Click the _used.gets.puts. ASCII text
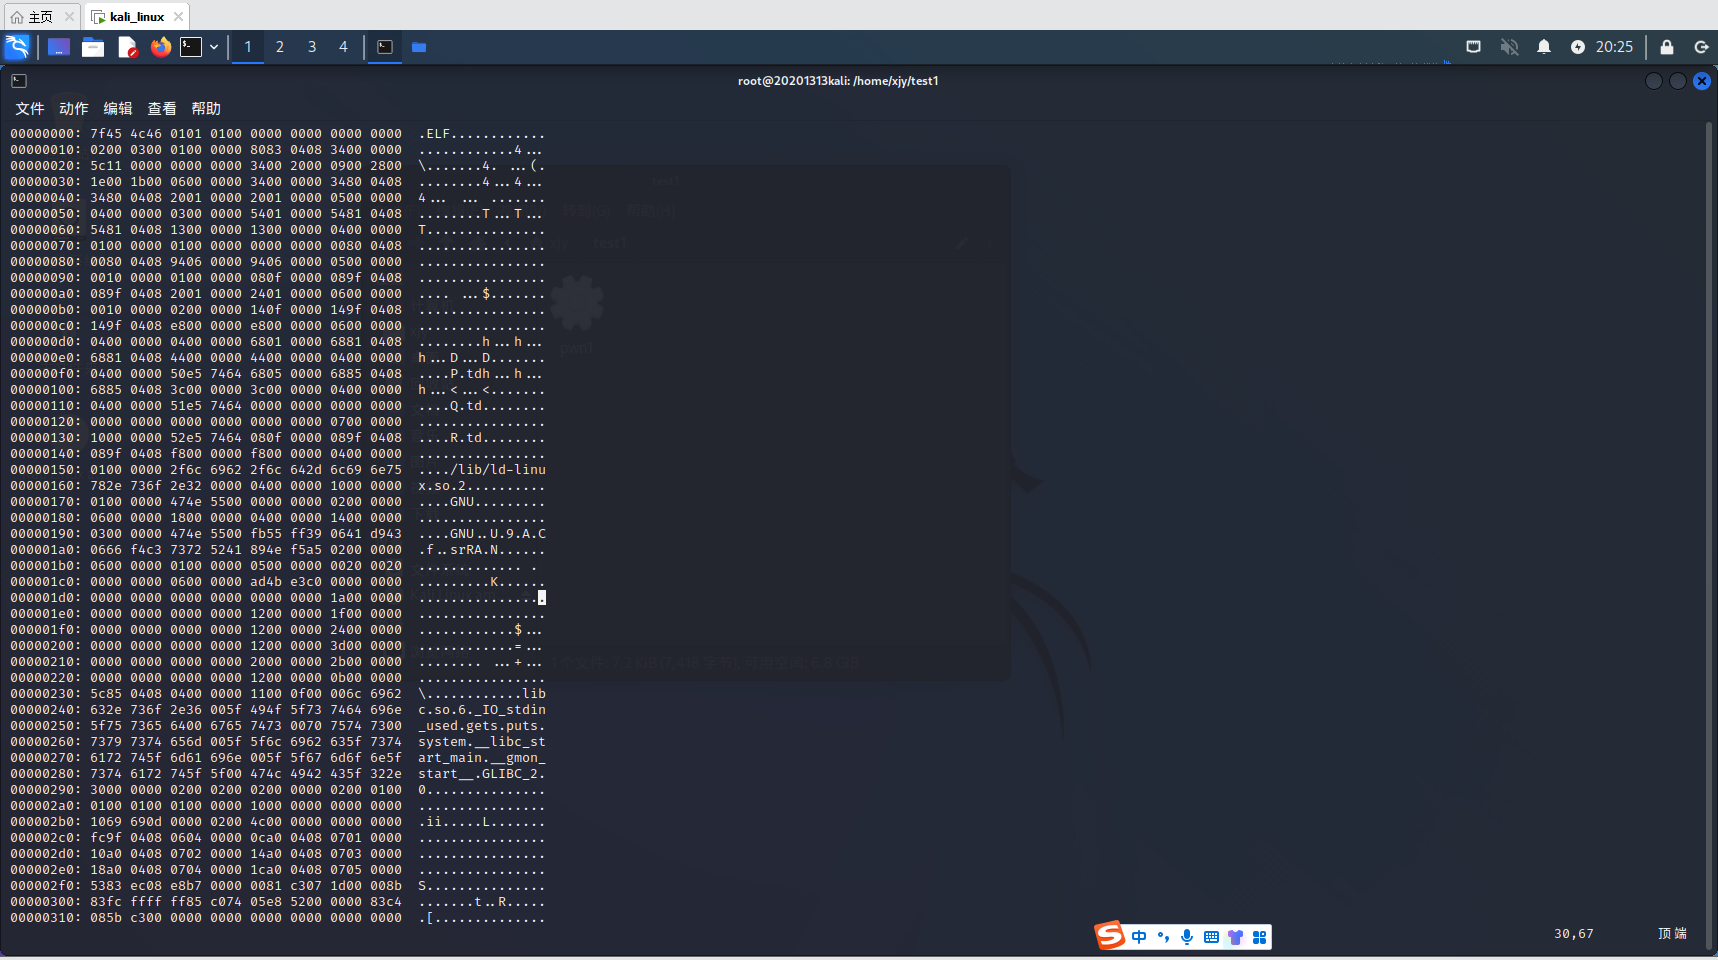 coord(482,726)
